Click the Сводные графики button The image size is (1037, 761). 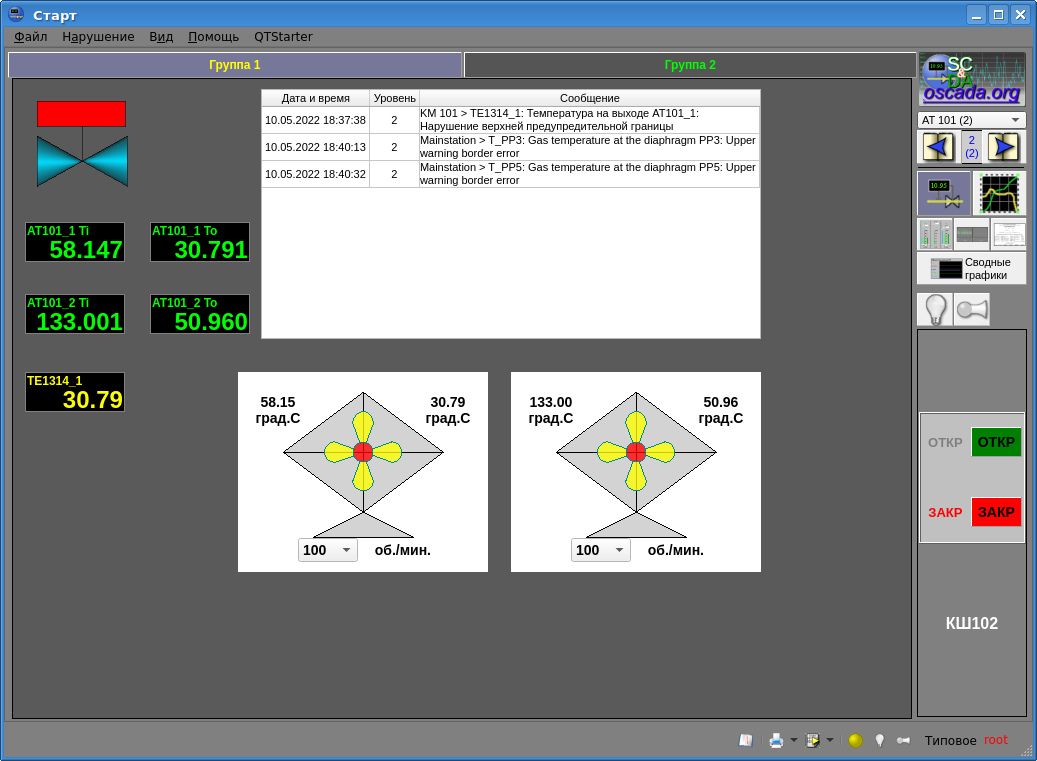(x=971, y=268)
